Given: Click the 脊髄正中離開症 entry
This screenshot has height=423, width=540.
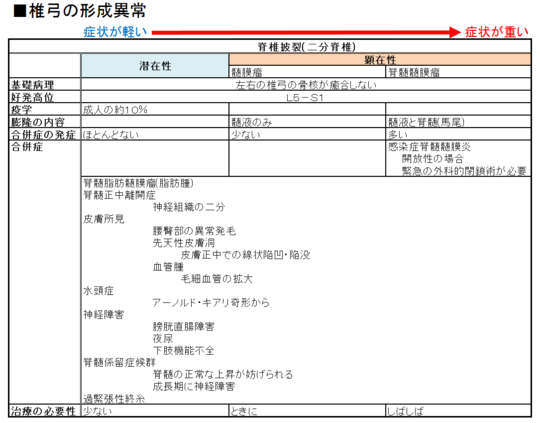Looking at the screenshot, I should (120, 195).
